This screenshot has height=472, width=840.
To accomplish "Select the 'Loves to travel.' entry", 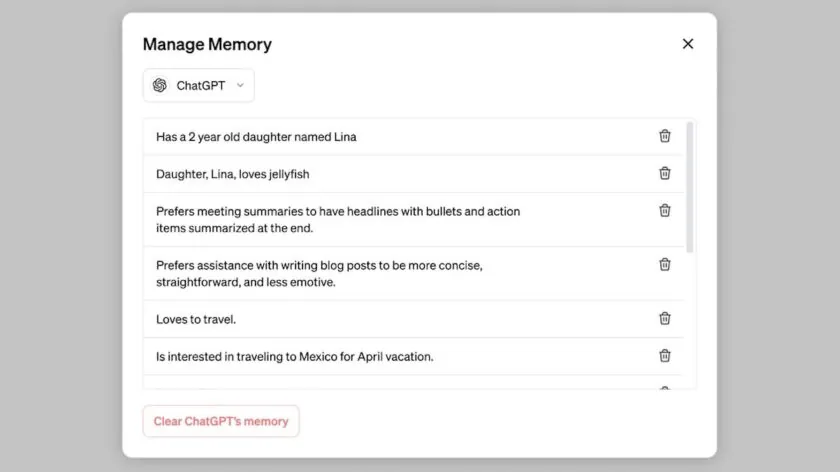I will click(x=196, y=319).
